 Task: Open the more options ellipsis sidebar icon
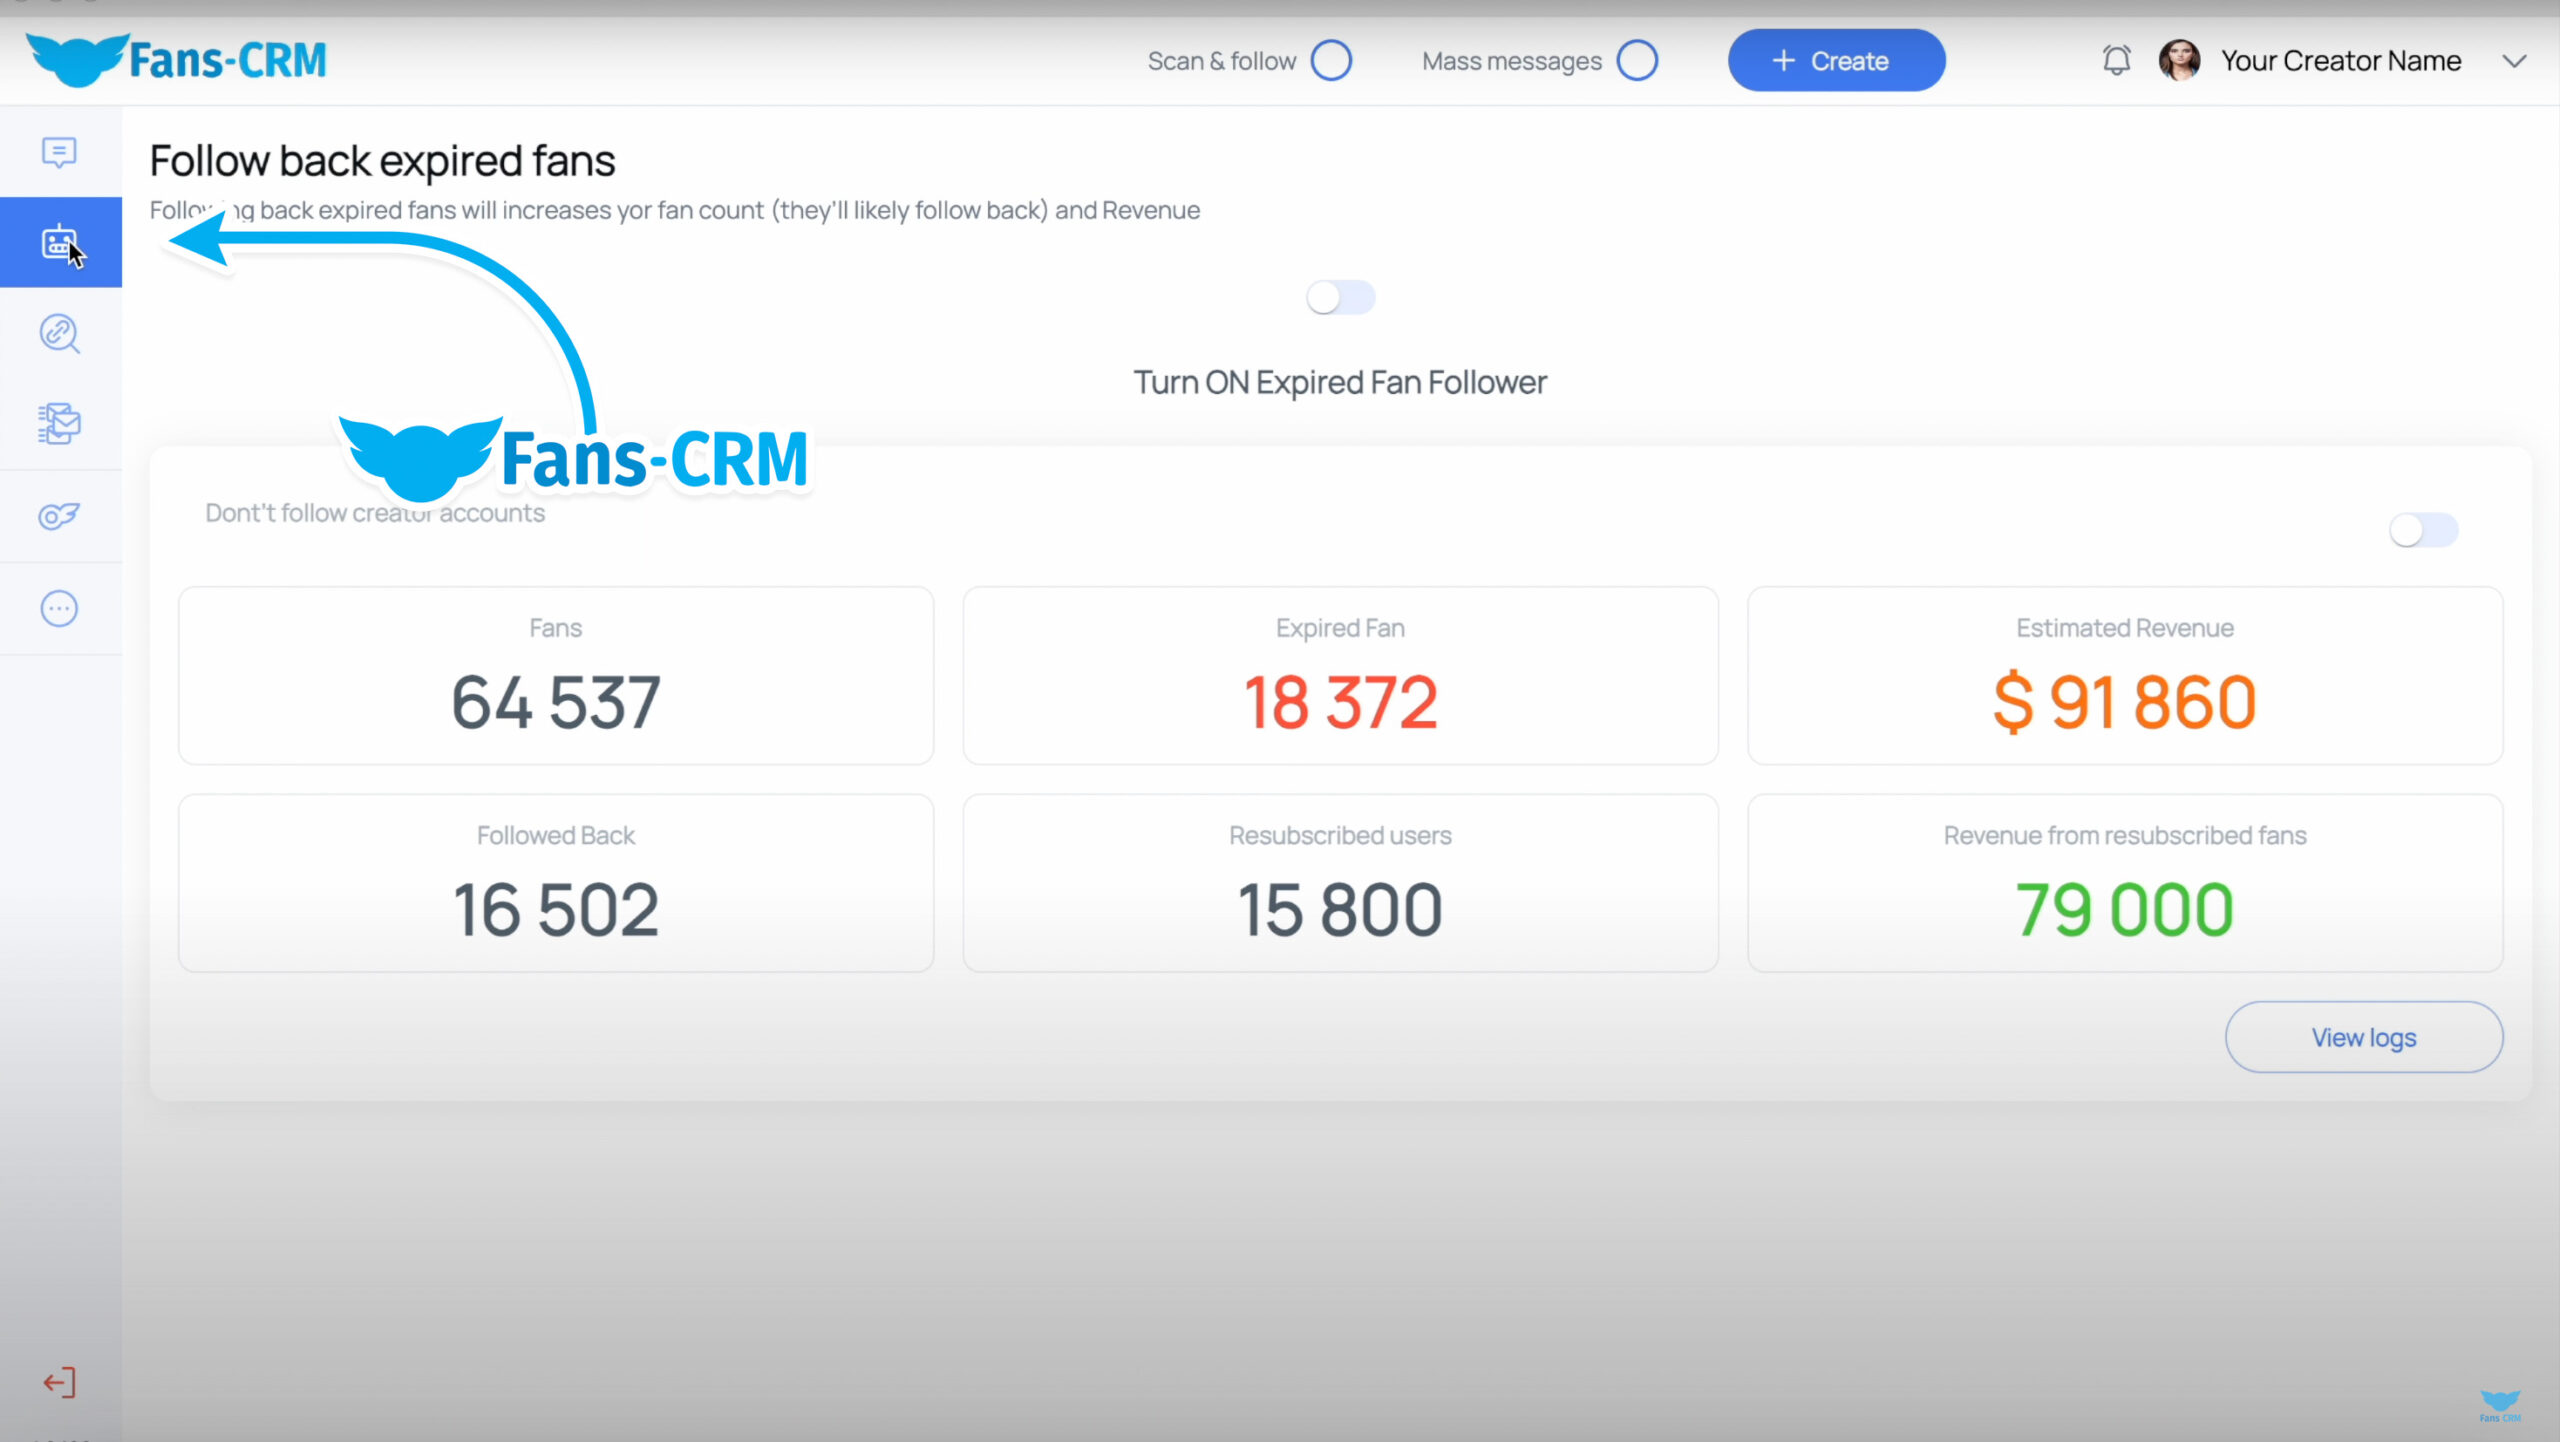pos(59,608)
